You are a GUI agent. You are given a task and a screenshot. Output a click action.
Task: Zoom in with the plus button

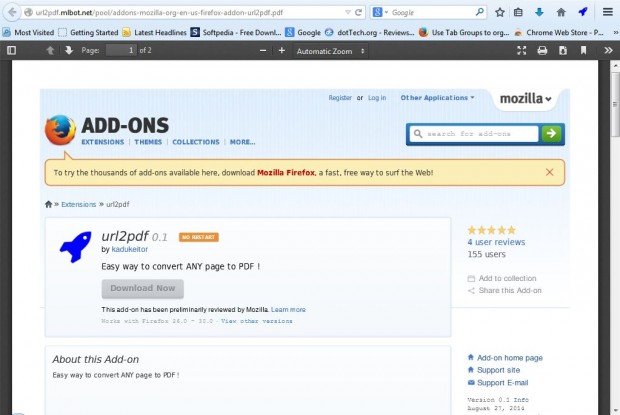click(282, 51)
